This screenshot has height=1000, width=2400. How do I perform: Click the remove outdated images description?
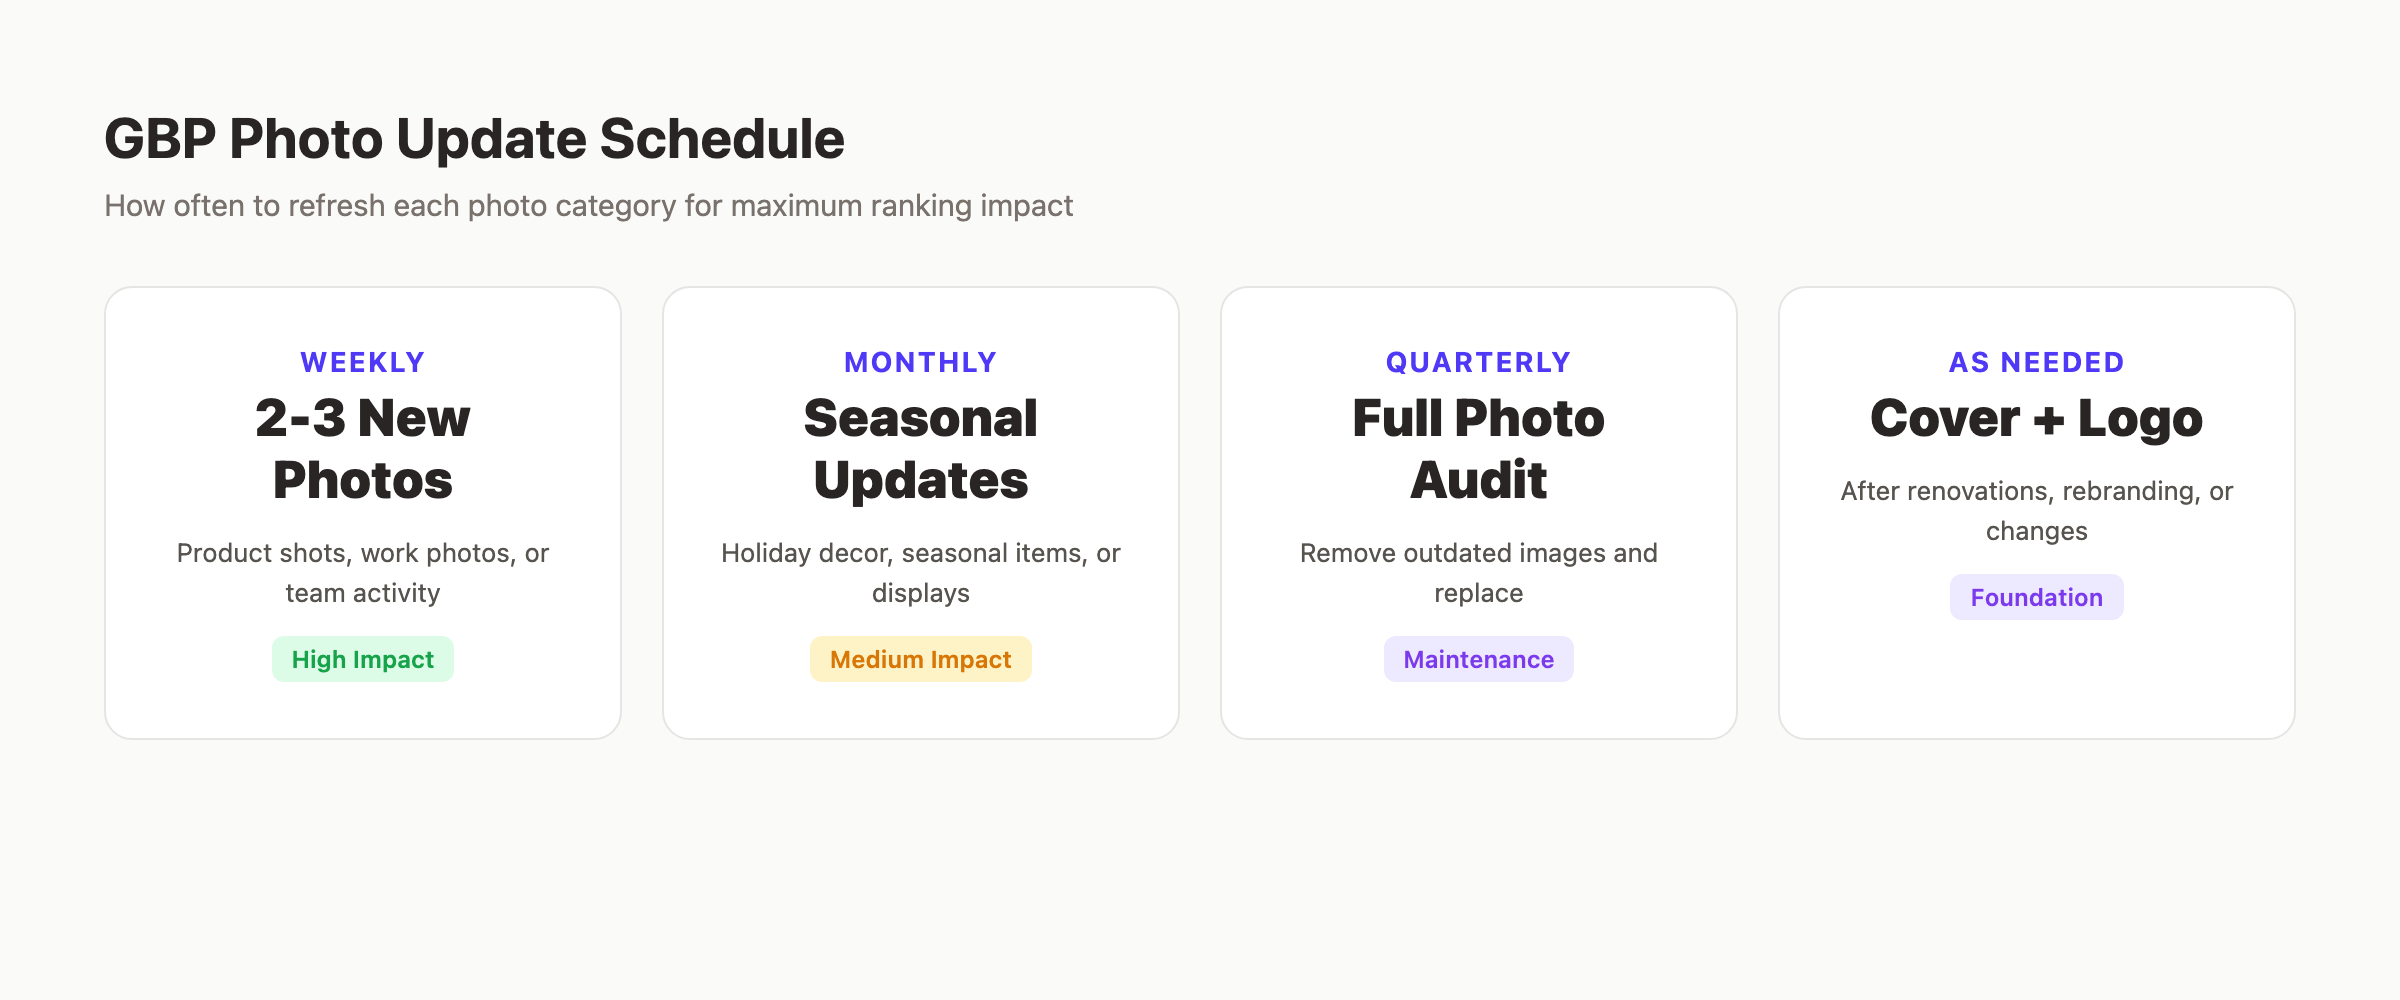coord(1478,573)
